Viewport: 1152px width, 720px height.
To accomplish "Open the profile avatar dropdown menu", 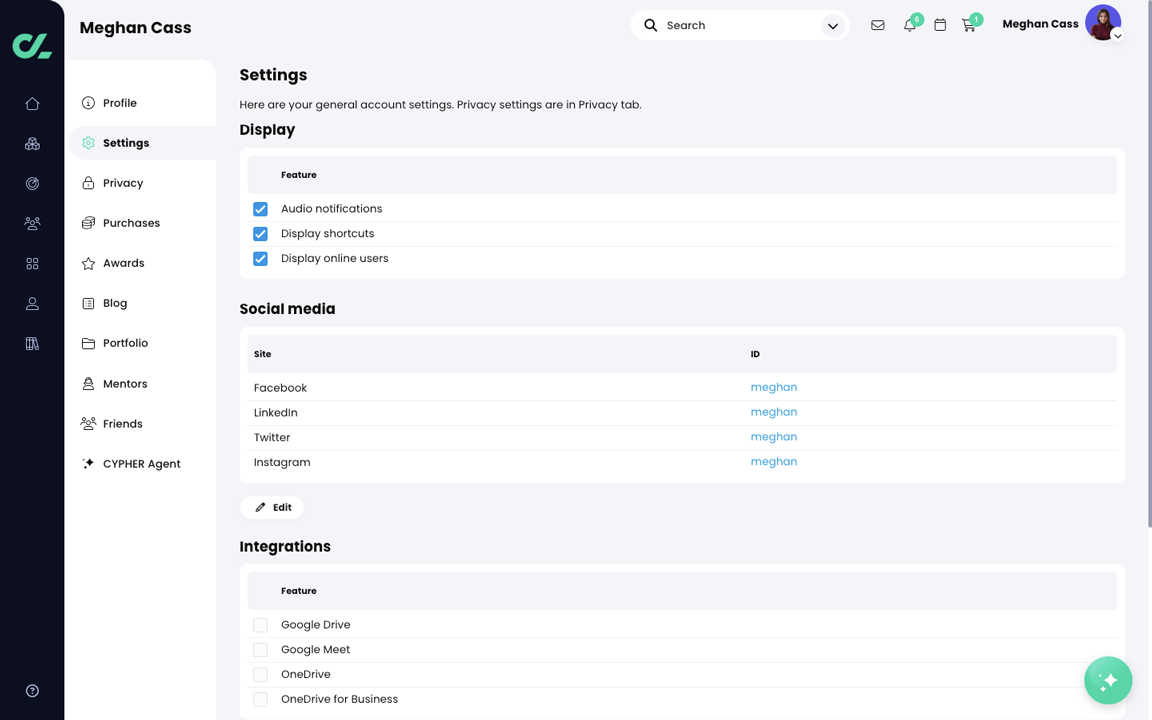I will (1103, 22).
